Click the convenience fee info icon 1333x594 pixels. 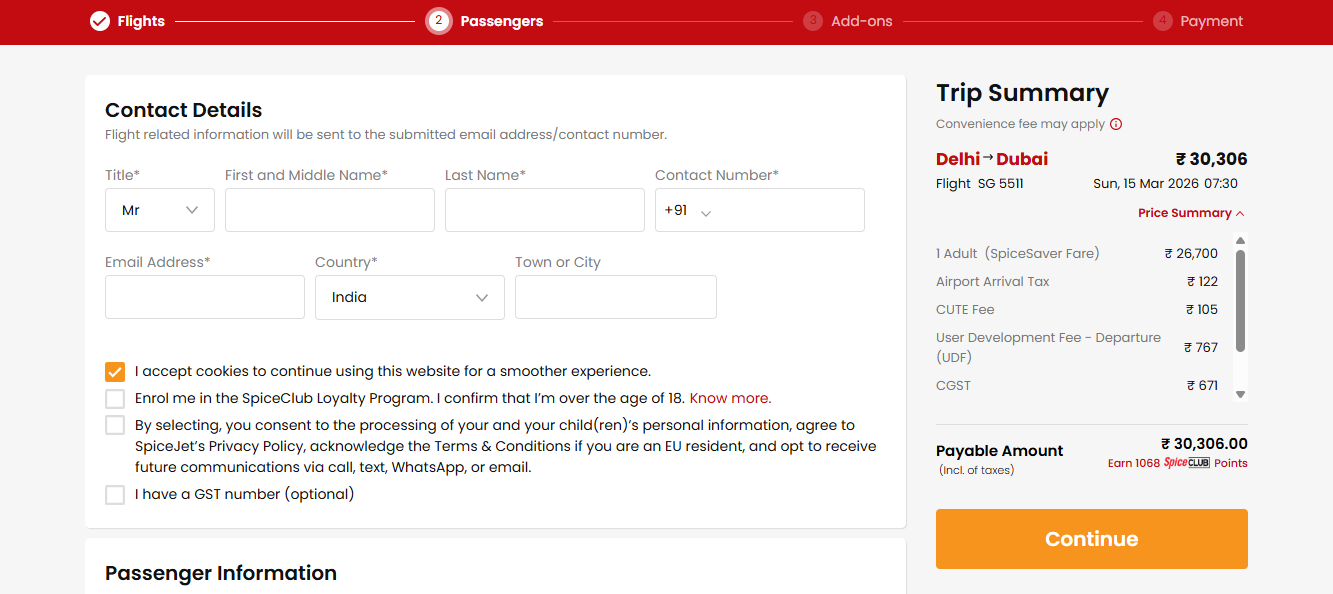tap(1116, 125)
